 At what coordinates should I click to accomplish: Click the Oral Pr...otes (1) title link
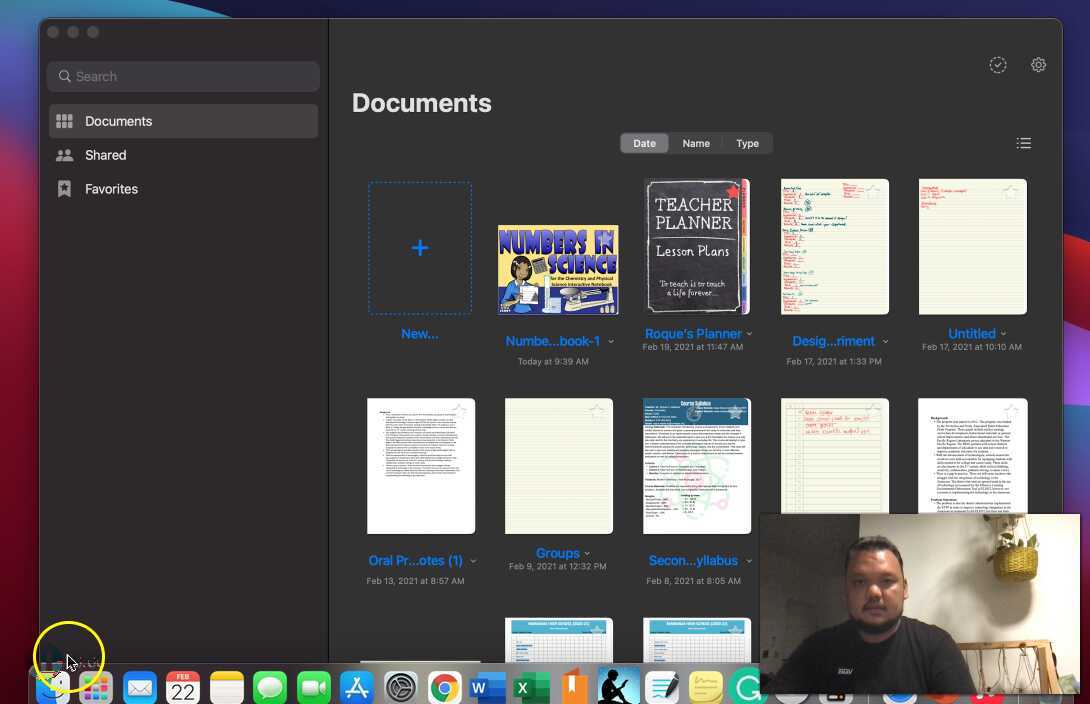point(415,560)
